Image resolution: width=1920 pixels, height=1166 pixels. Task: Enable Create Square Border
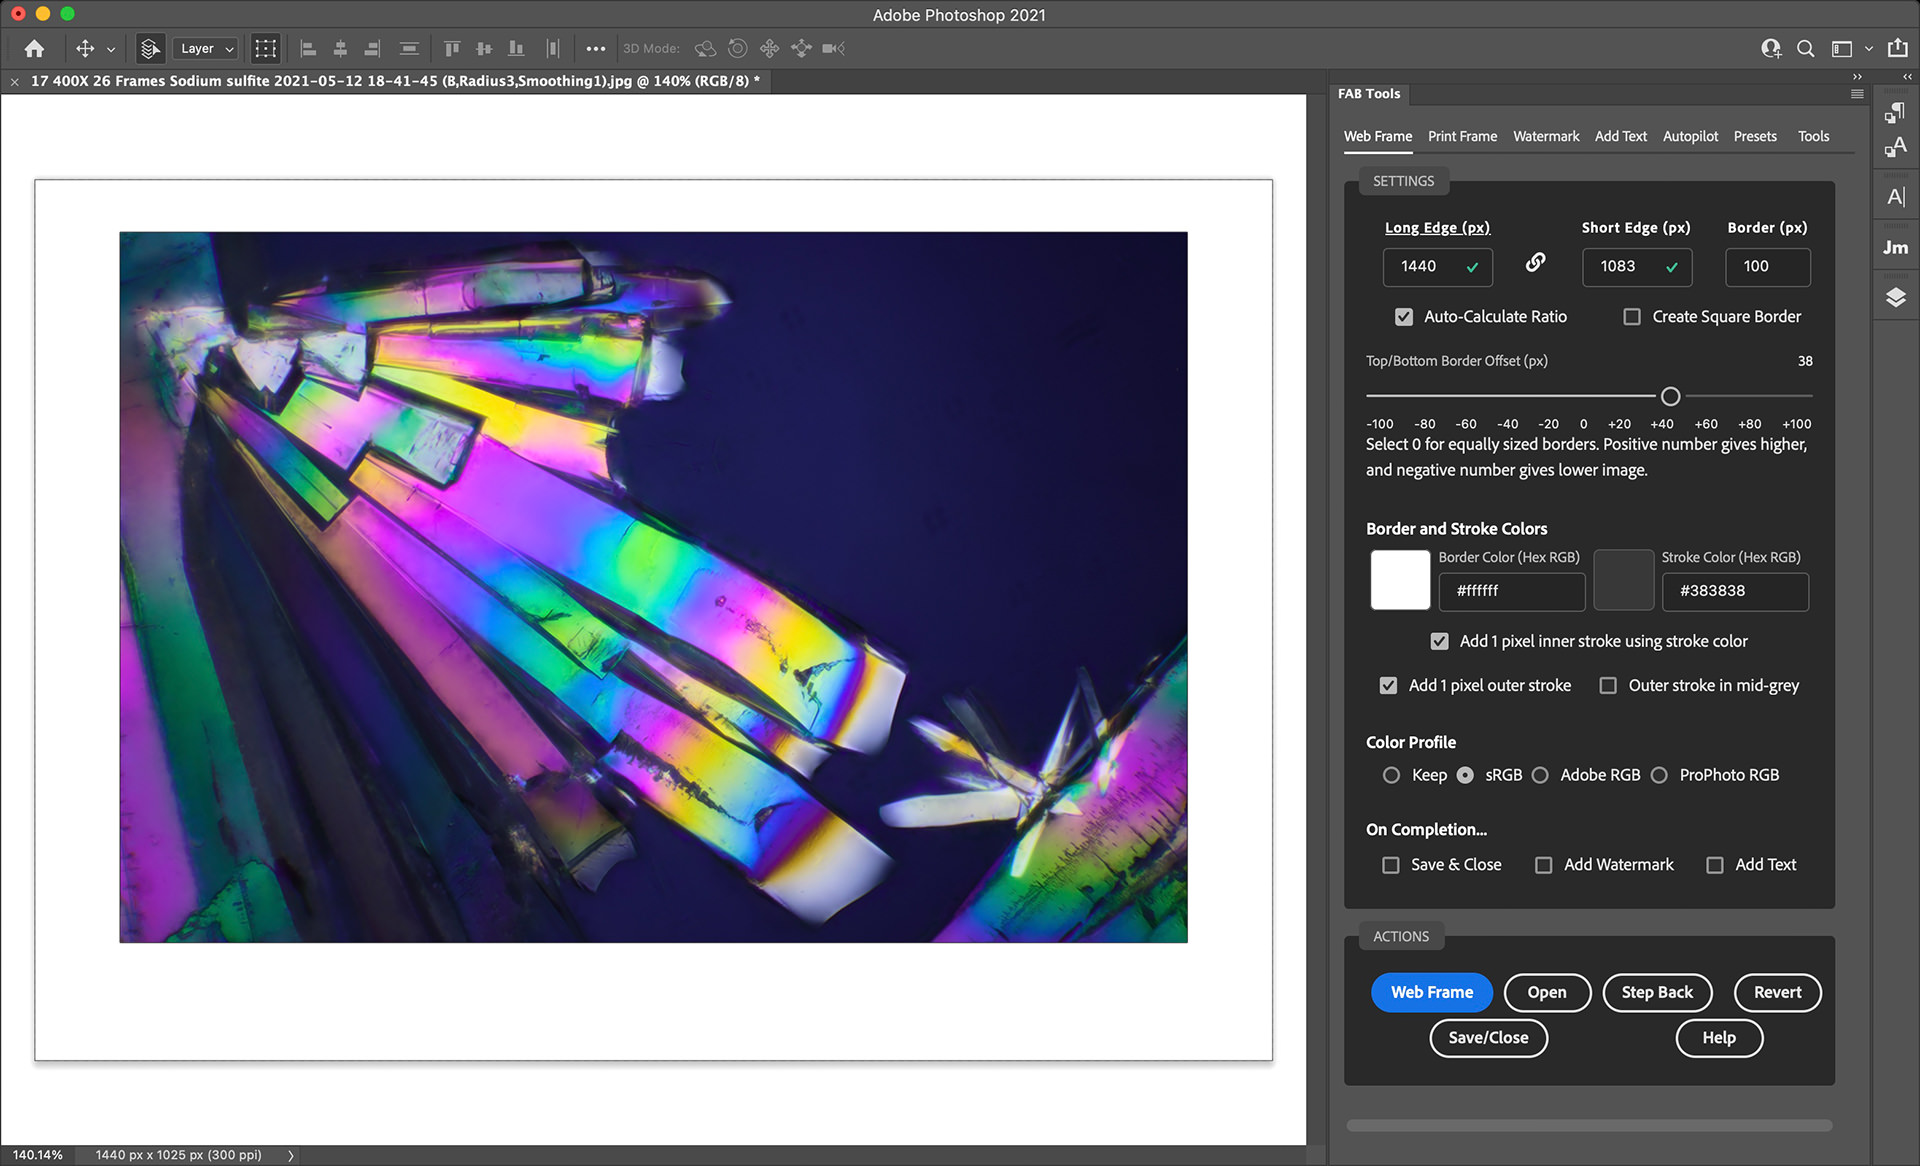(x=1632, y=317)
